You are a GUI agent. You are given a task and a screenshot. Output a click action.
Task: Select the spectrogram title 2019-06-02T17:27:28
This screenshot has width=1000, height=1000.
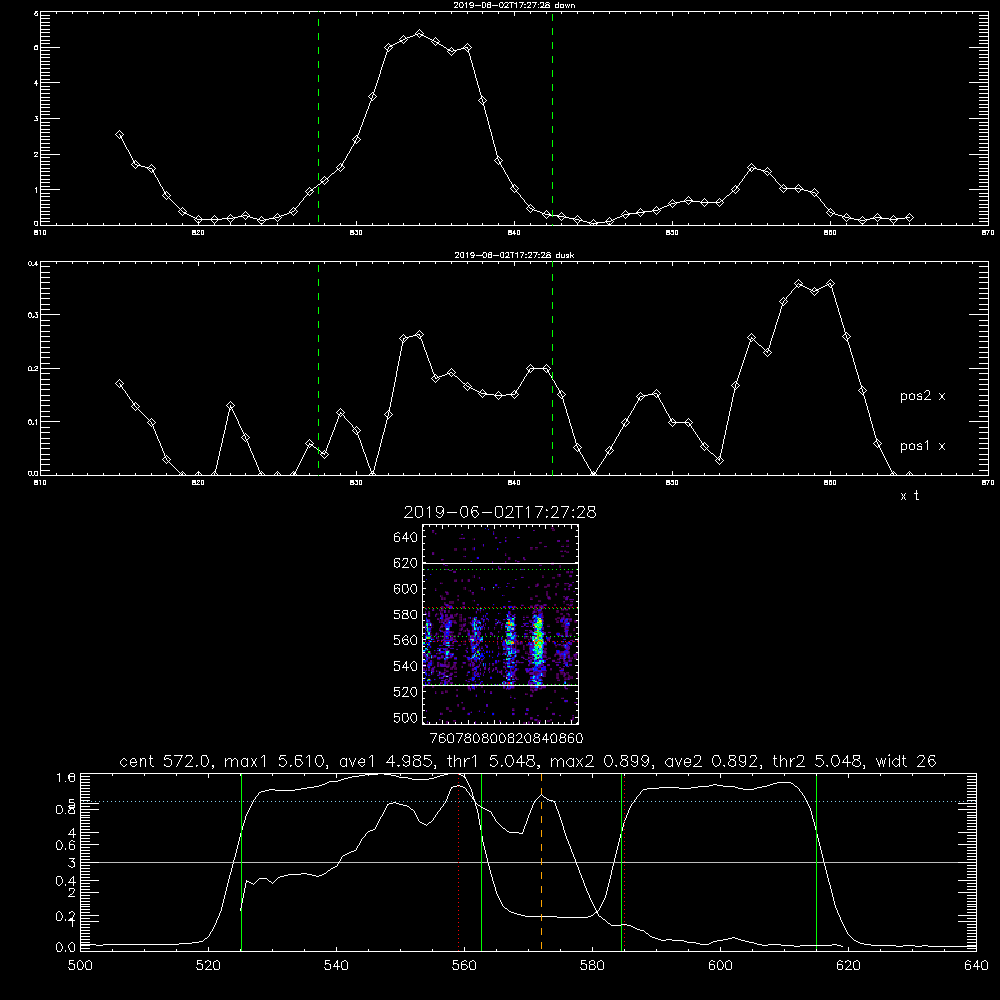pyautogui.click(x=500, y=513)
